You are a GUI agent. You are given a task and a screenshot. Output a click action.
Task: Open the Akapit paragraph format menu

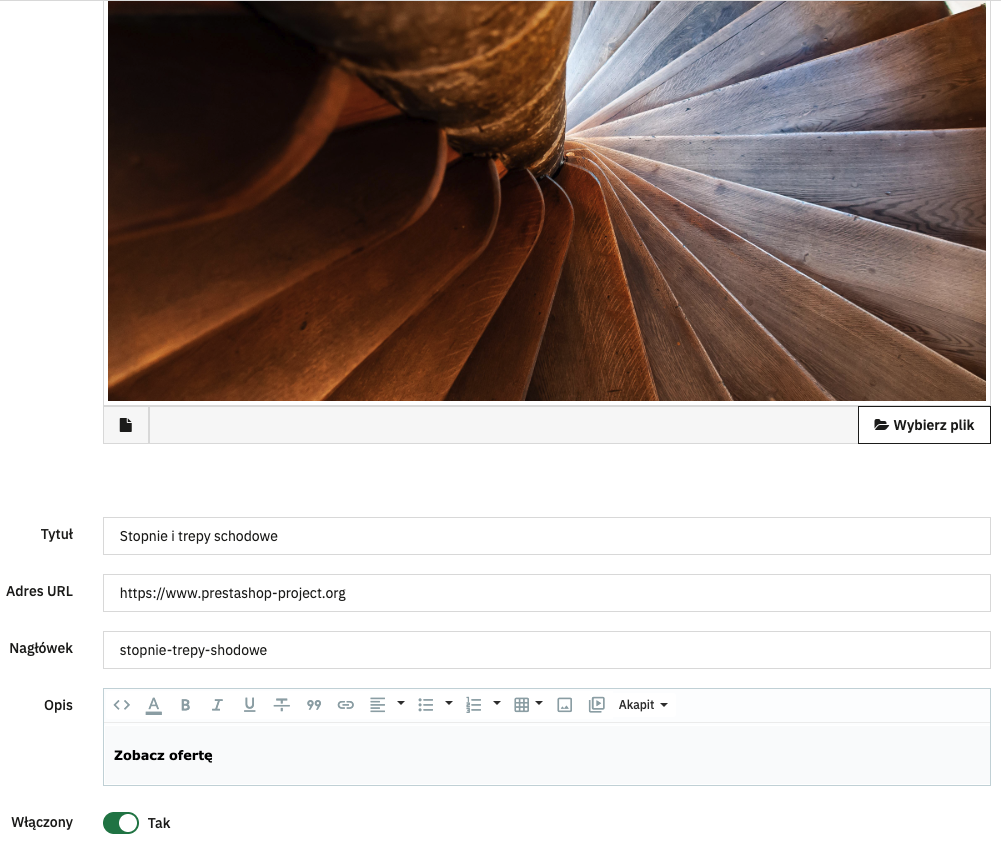(643, 705)
